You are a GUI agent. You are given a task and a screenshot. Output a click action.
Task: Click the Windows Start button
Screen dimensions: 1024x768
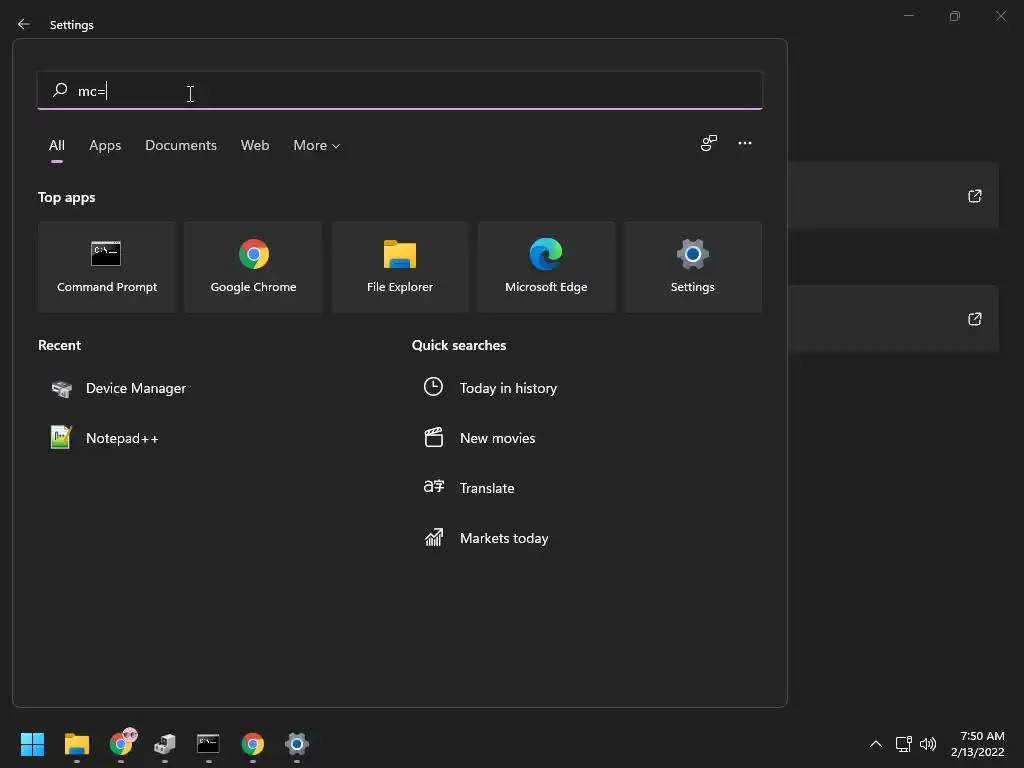(32, 744)
